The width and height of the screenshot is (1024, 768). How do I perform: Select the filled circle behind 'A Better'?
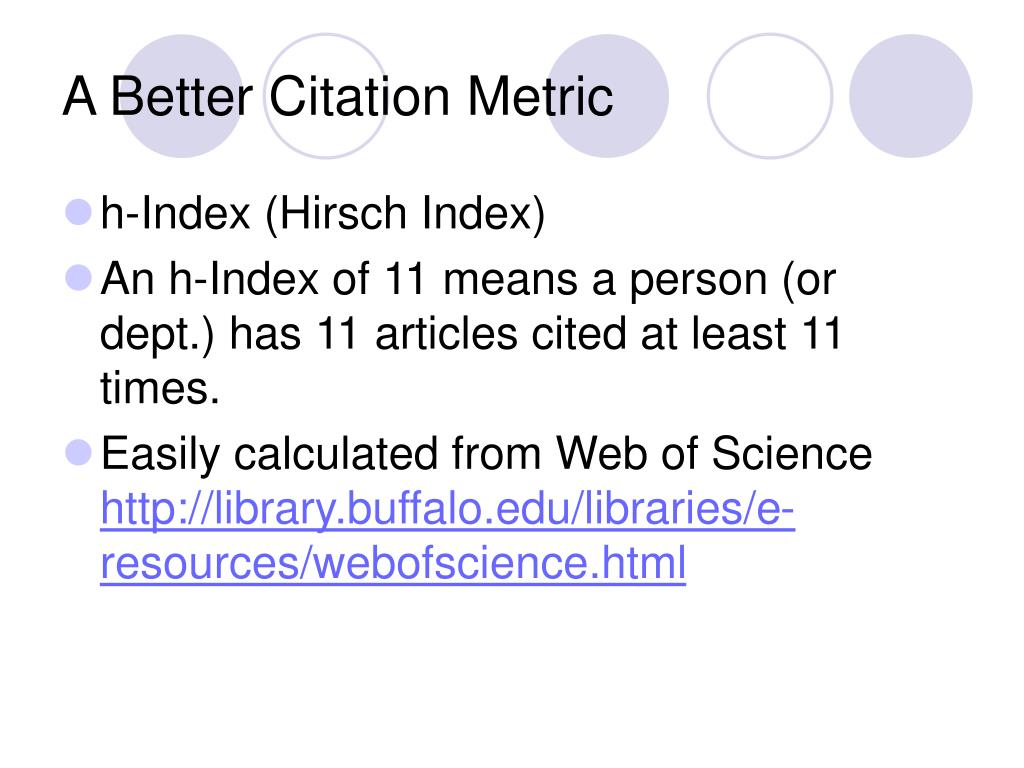click(182, 96)
